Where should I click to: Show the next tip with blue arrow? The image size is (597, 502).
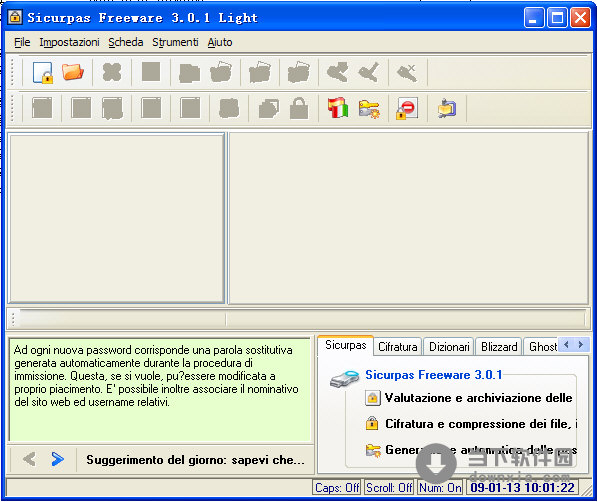click(57, 459)
